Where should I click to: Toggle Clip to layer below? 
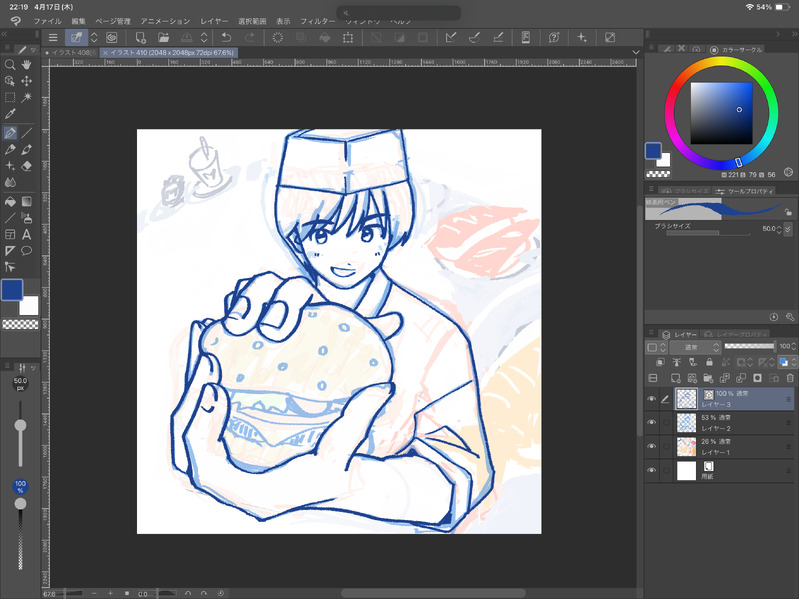coord(660,362)
